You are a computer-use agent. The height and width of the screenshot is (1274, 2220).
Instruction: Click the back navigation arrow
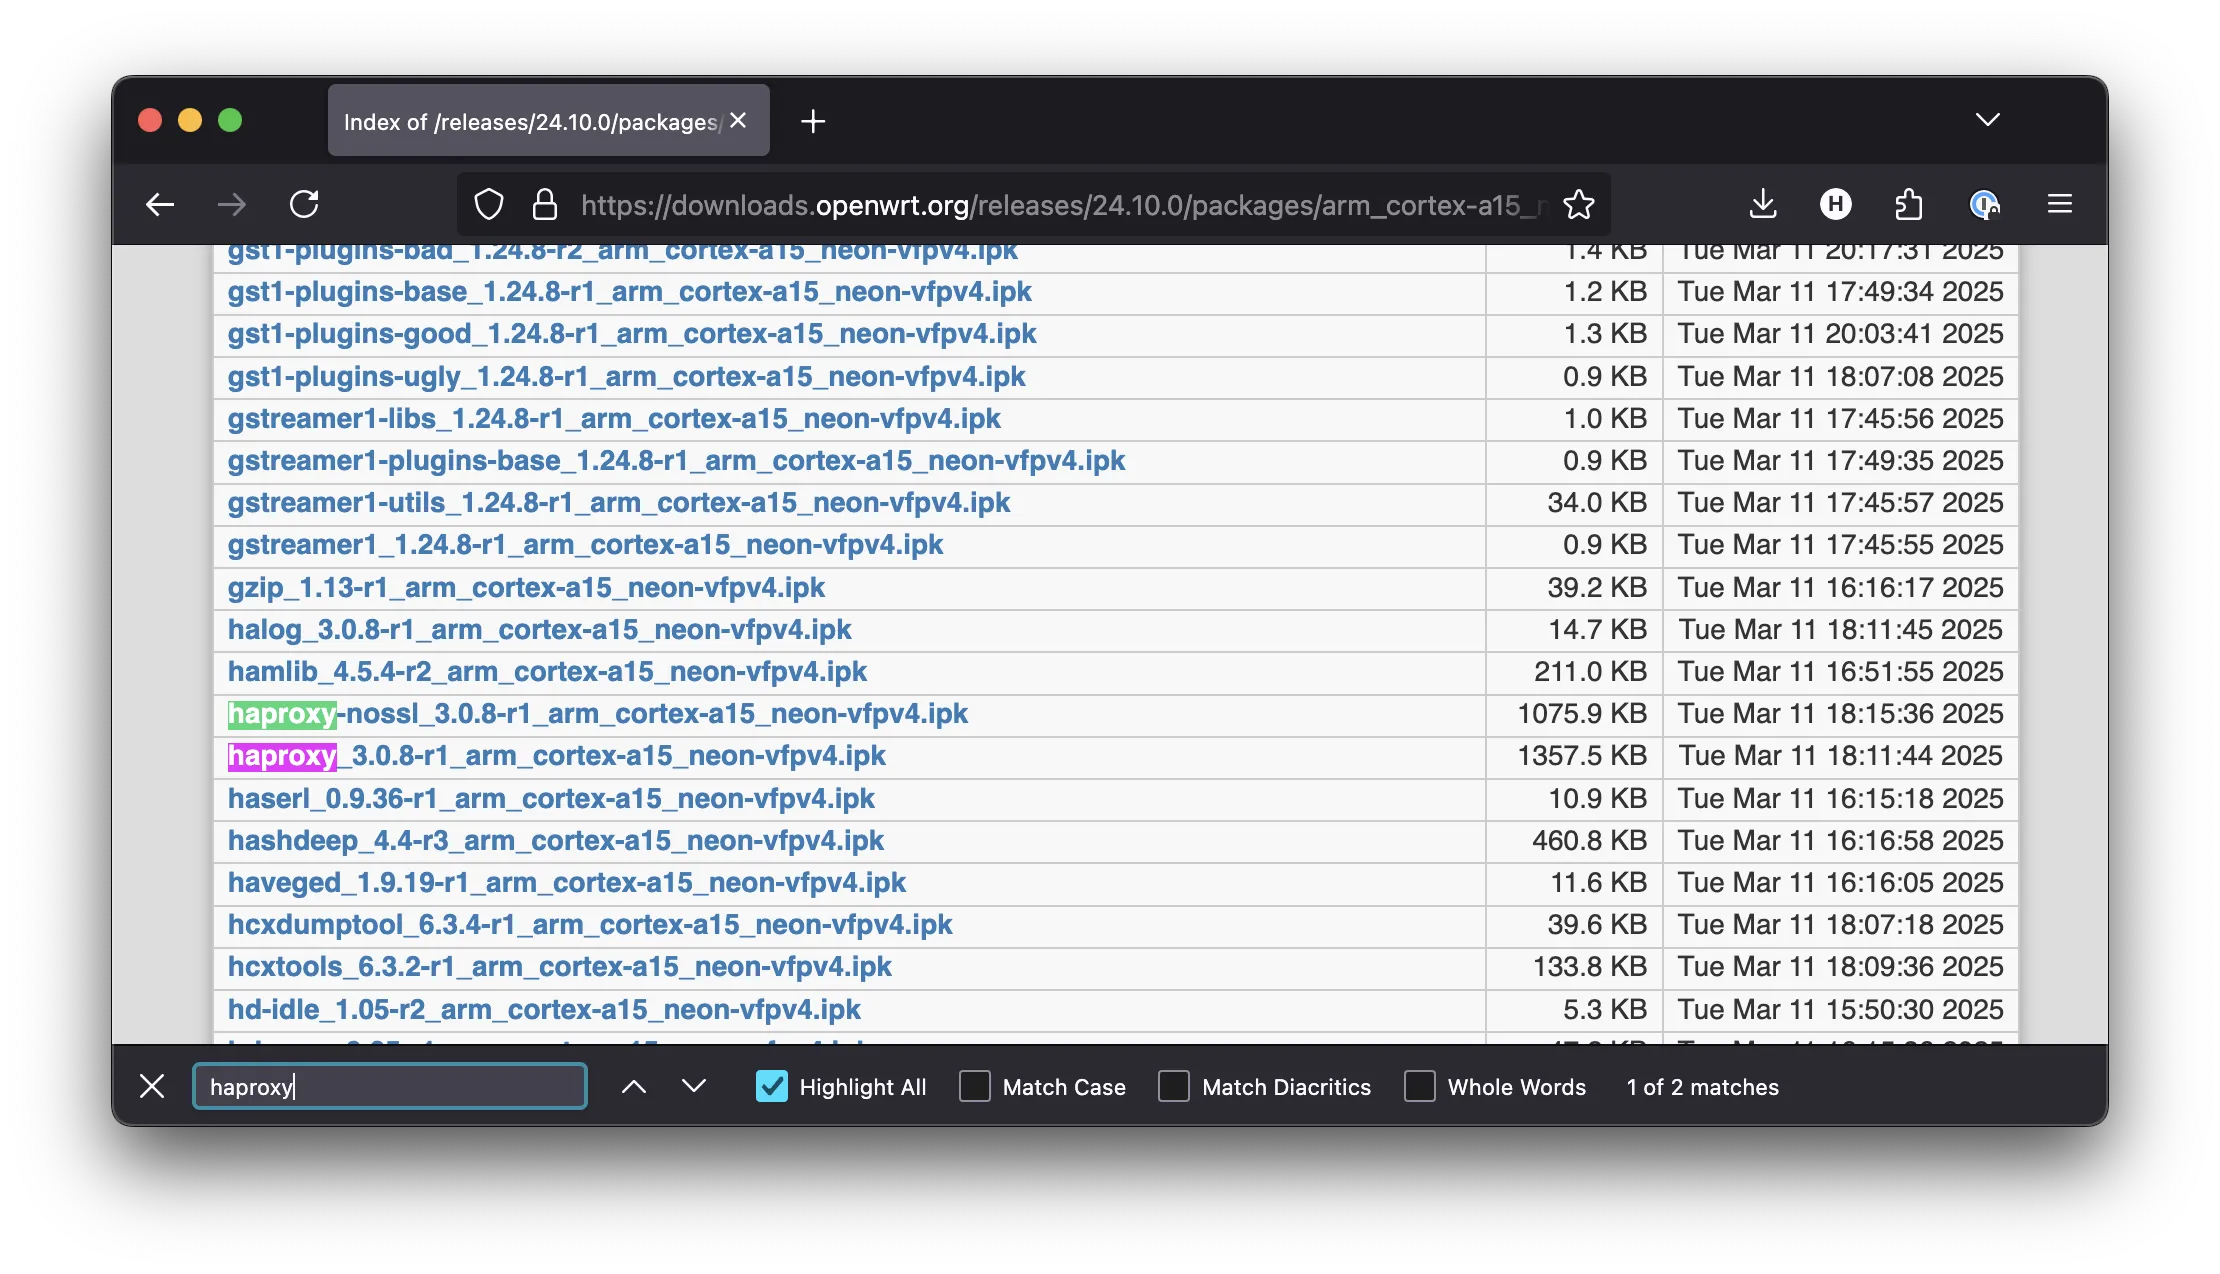160,205
